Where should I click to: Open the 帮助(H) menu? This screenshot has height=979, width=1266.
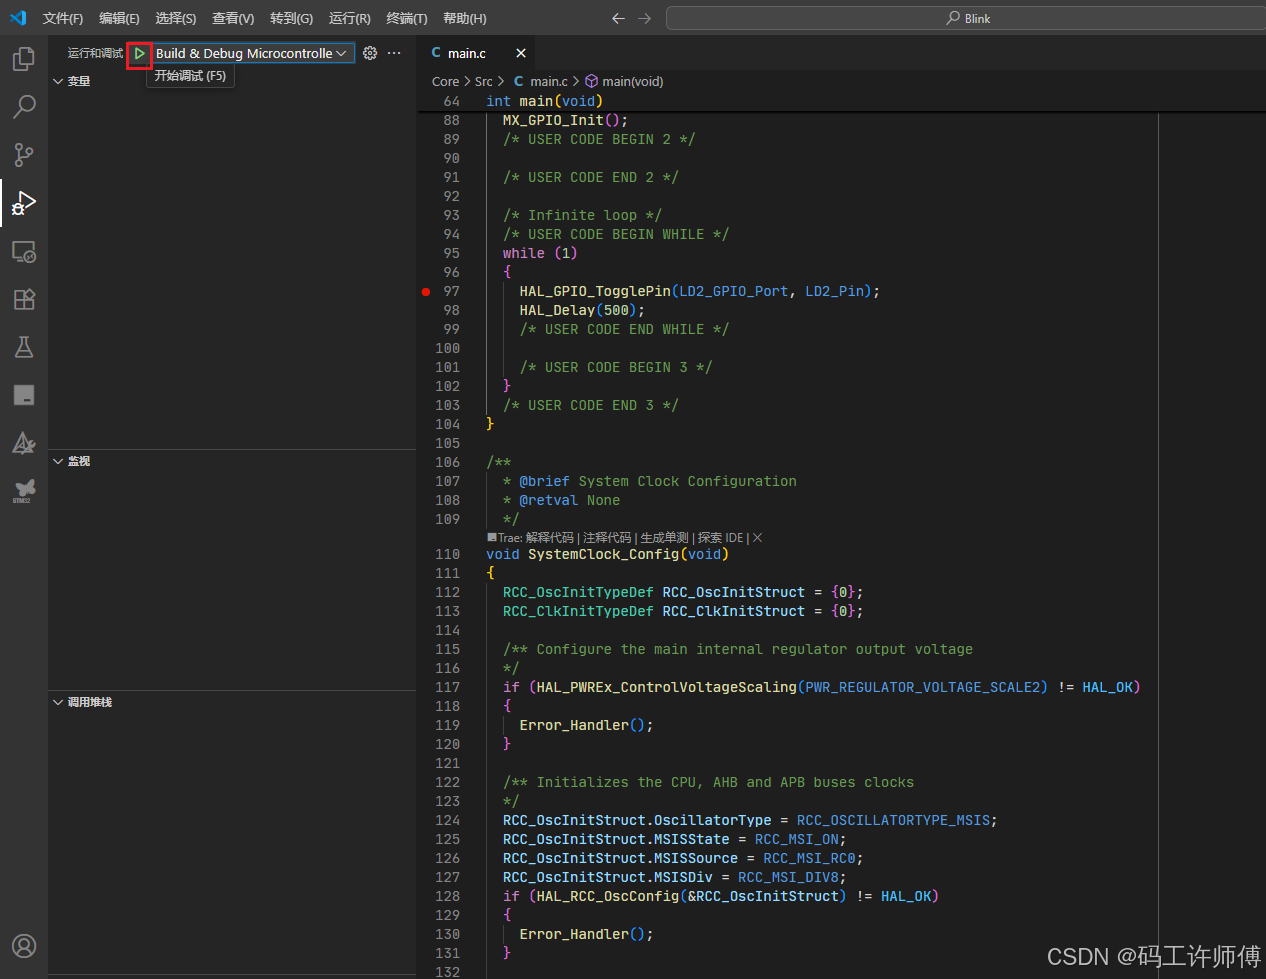(x=465, y=18)
